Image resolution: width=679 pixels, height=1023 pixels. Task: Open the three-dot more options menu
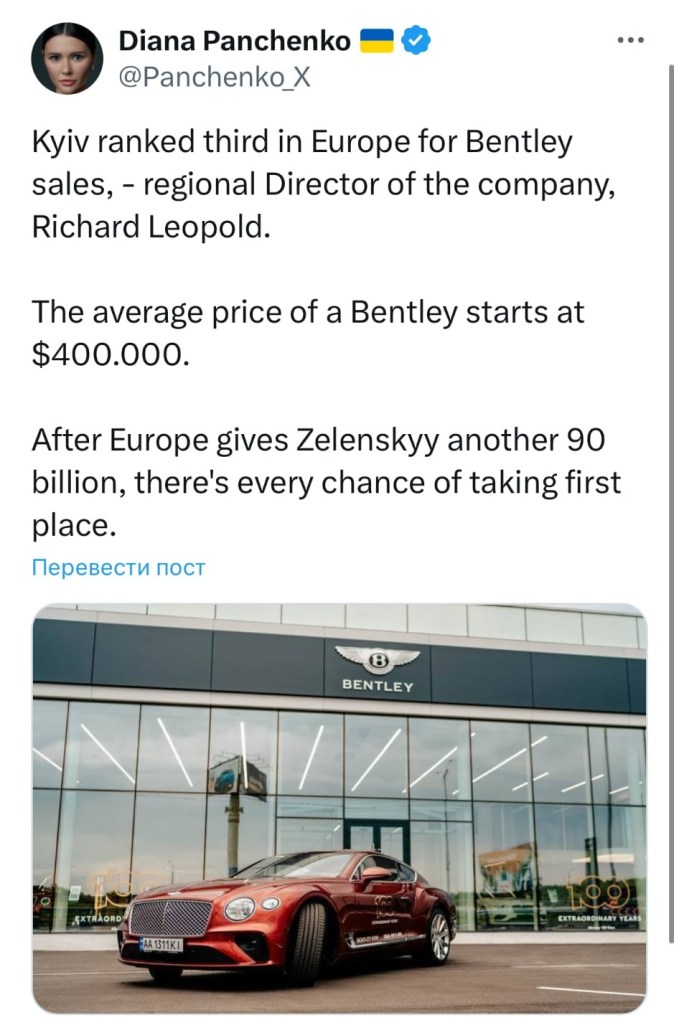(632, 40)
